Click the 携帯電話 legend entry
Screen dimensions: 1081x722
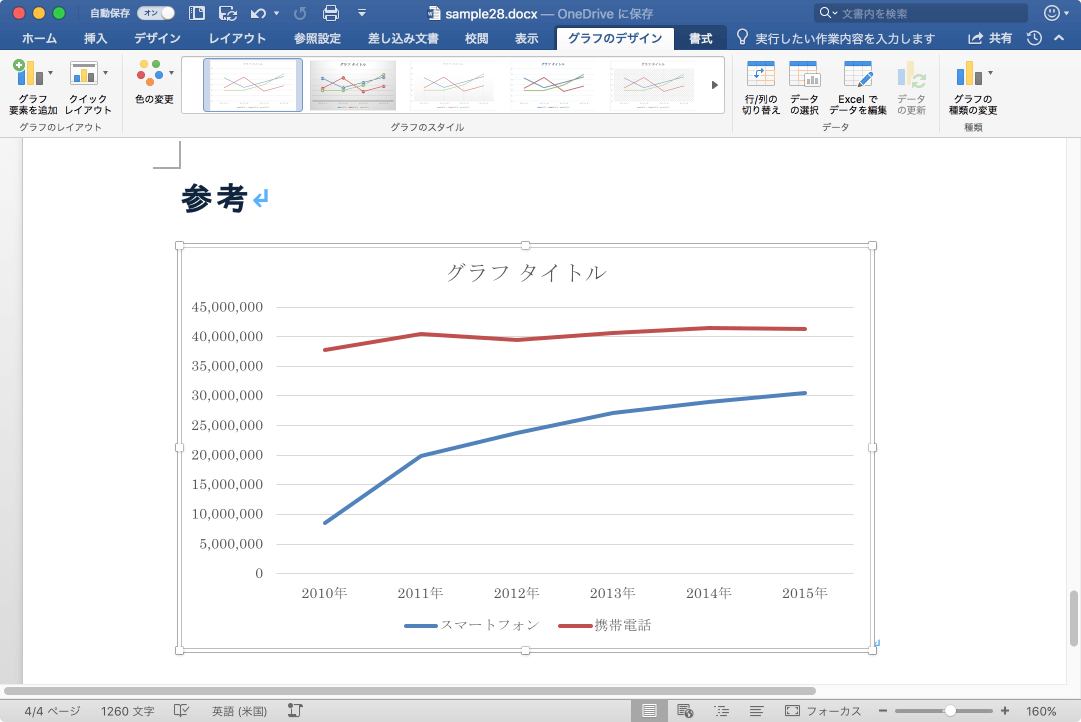pos(605,625)
